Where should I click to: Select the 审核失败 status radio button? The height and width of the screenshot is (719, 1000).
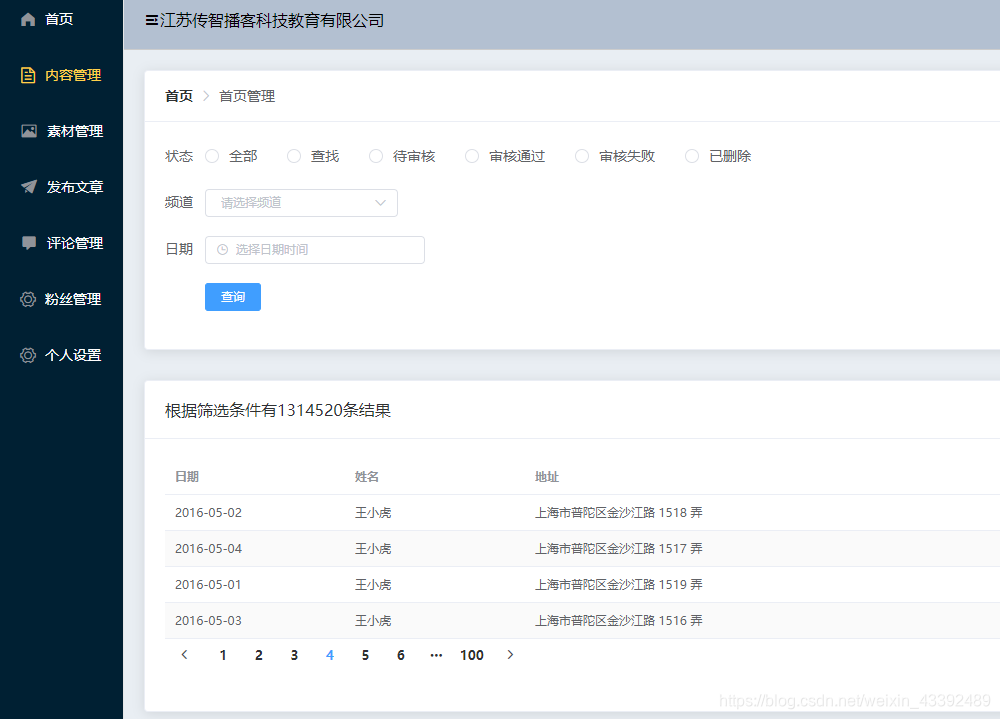tap(582, 156)
